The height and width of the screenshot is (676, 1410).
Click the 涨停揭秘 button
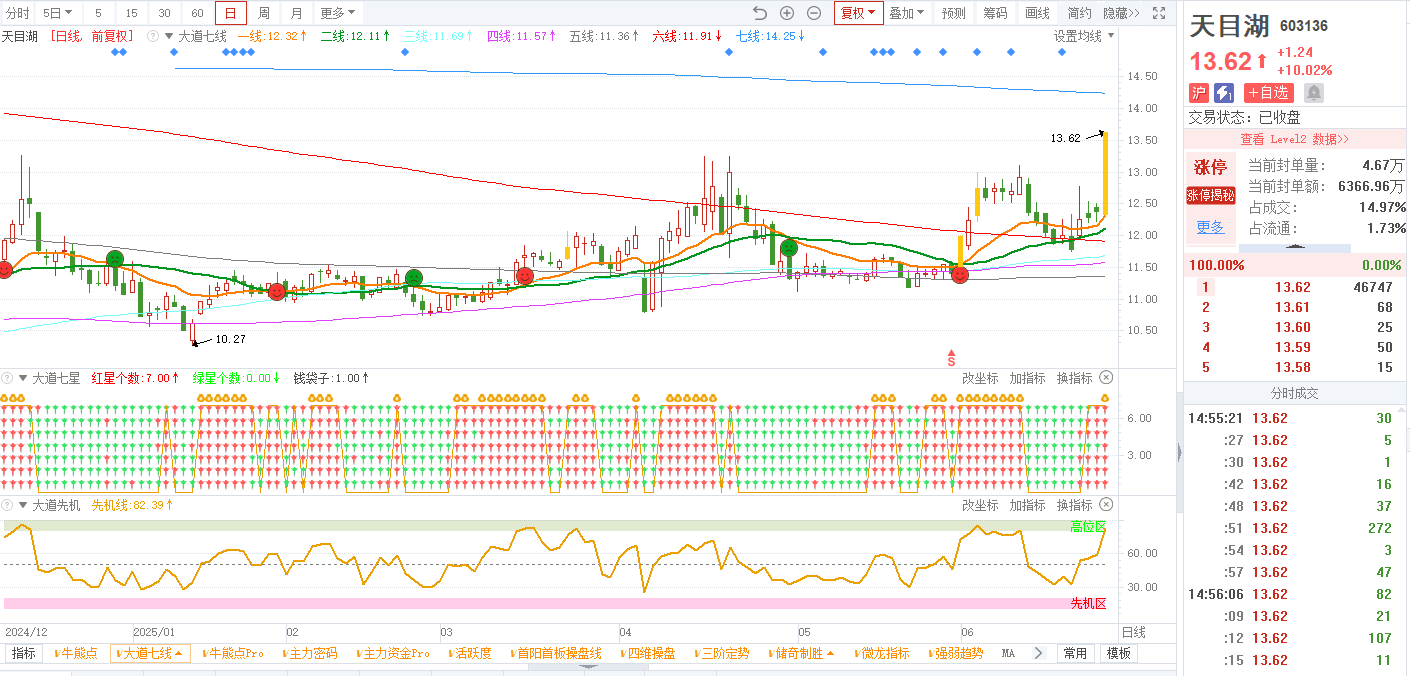pos(1211,195)
